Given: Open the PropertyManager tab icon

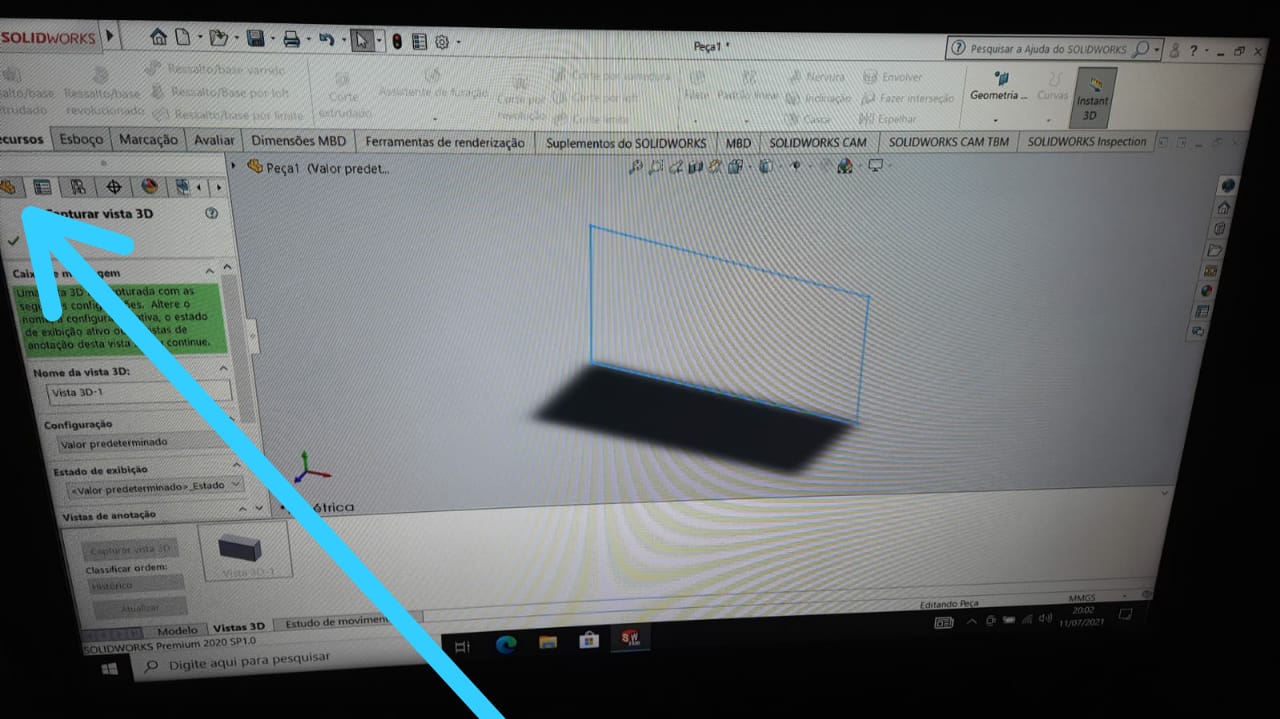Looking at the screenshot, I should tap(42, 186).
